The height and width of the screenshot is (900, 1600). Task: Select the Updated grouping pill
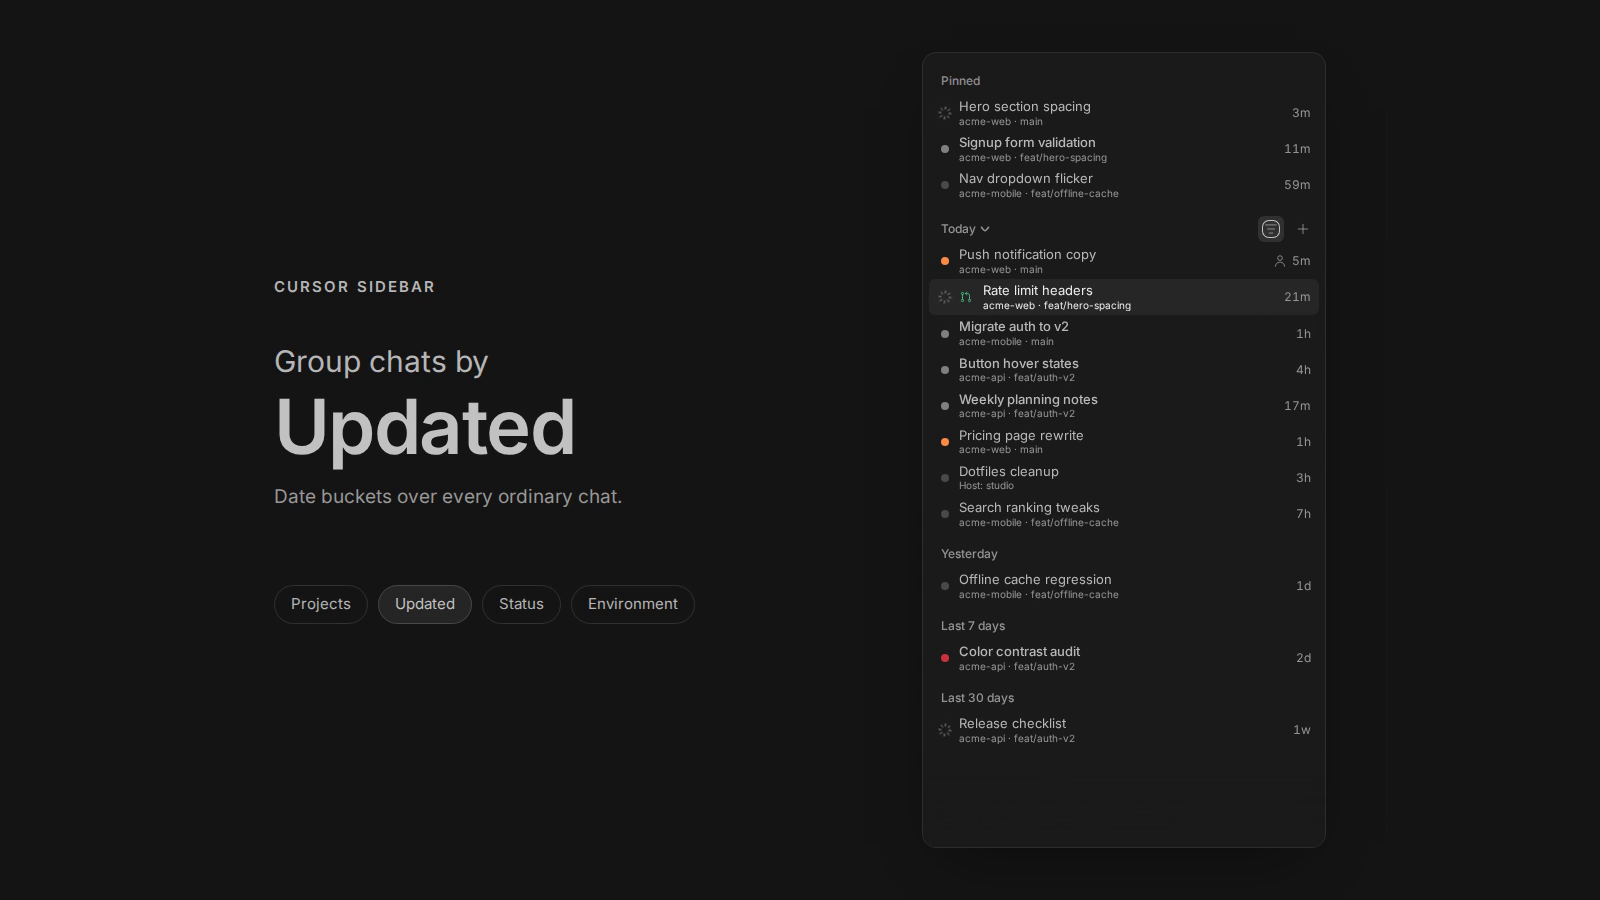coord(425,604)
